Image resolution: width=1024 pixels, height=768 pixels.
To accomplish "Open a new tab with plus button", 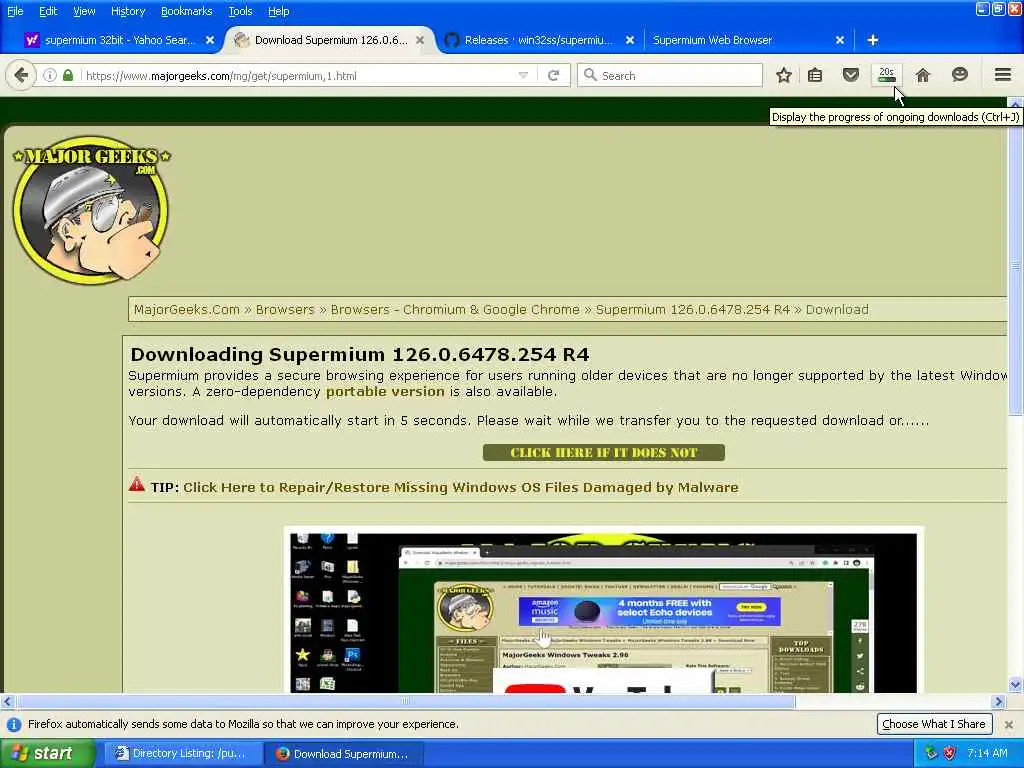I will (x=872, y=40).
